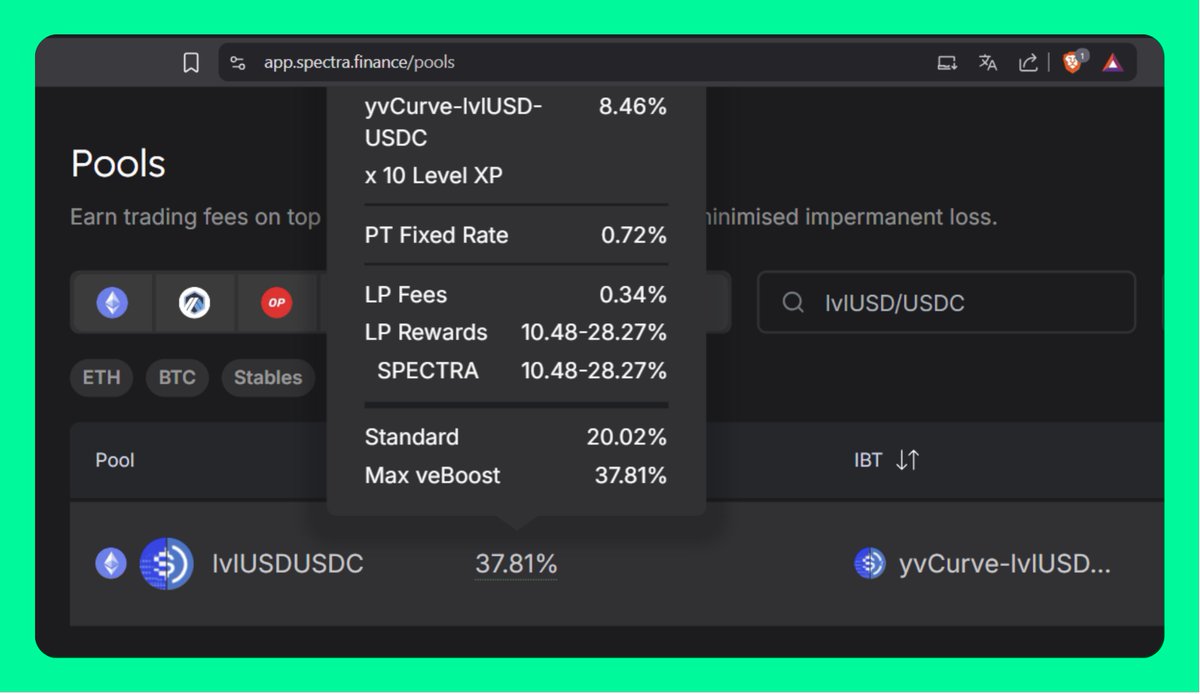Image resolution: width=1200 pixels, height=694 pixels.
Task: Click the x 10 Level XP line
Action: [433, 176]
